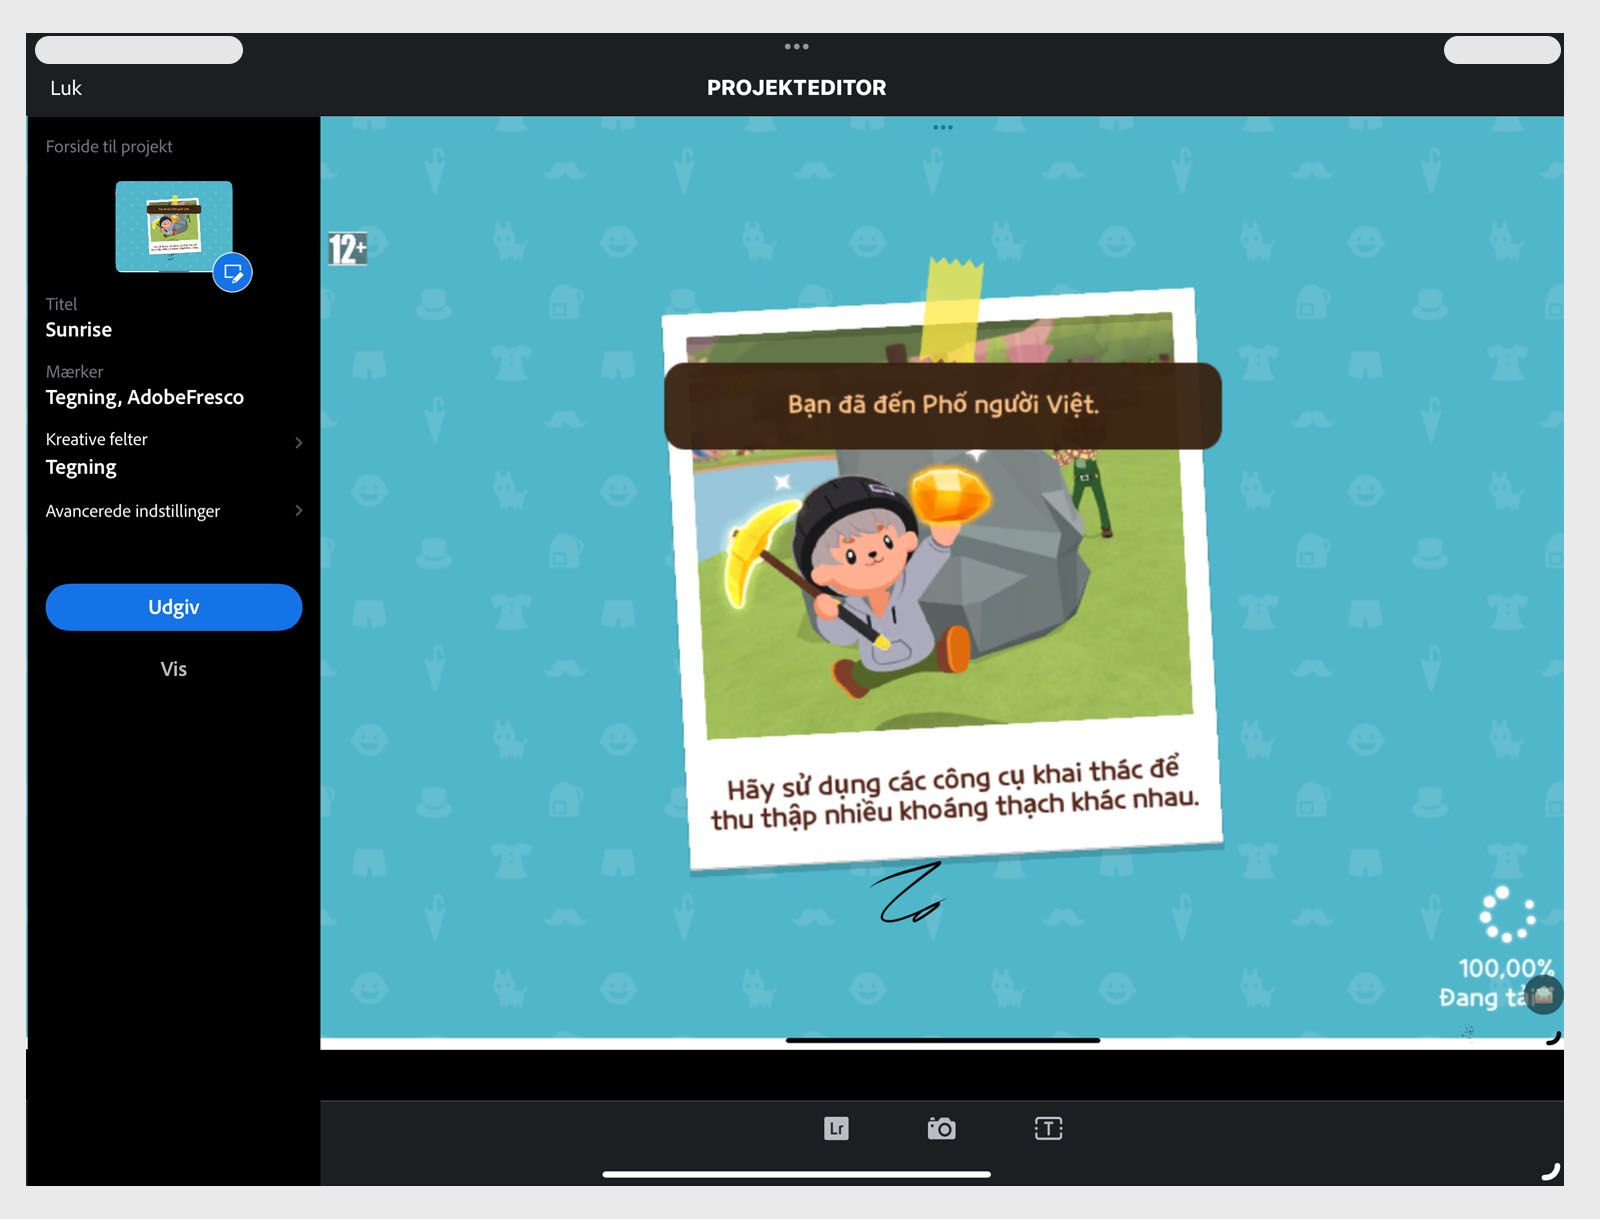Close the editor with Luk
1600x1219 pixels.
coord(66,88)
